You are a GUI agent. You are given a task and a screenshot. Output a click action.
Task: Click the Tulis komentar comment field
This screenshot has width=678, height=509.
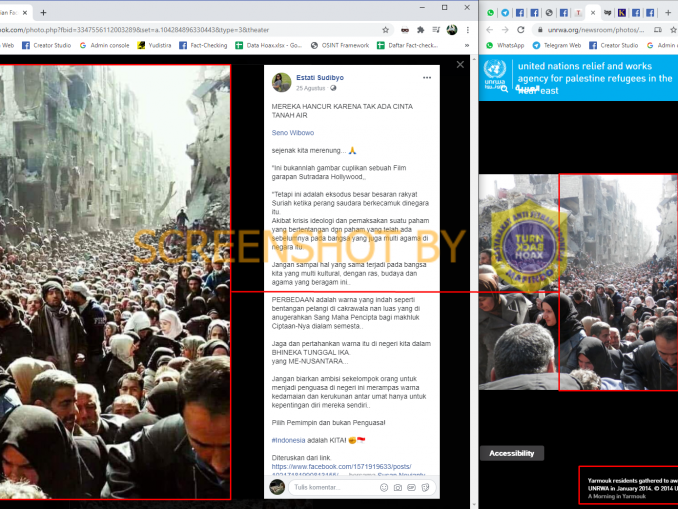[333, 487]
